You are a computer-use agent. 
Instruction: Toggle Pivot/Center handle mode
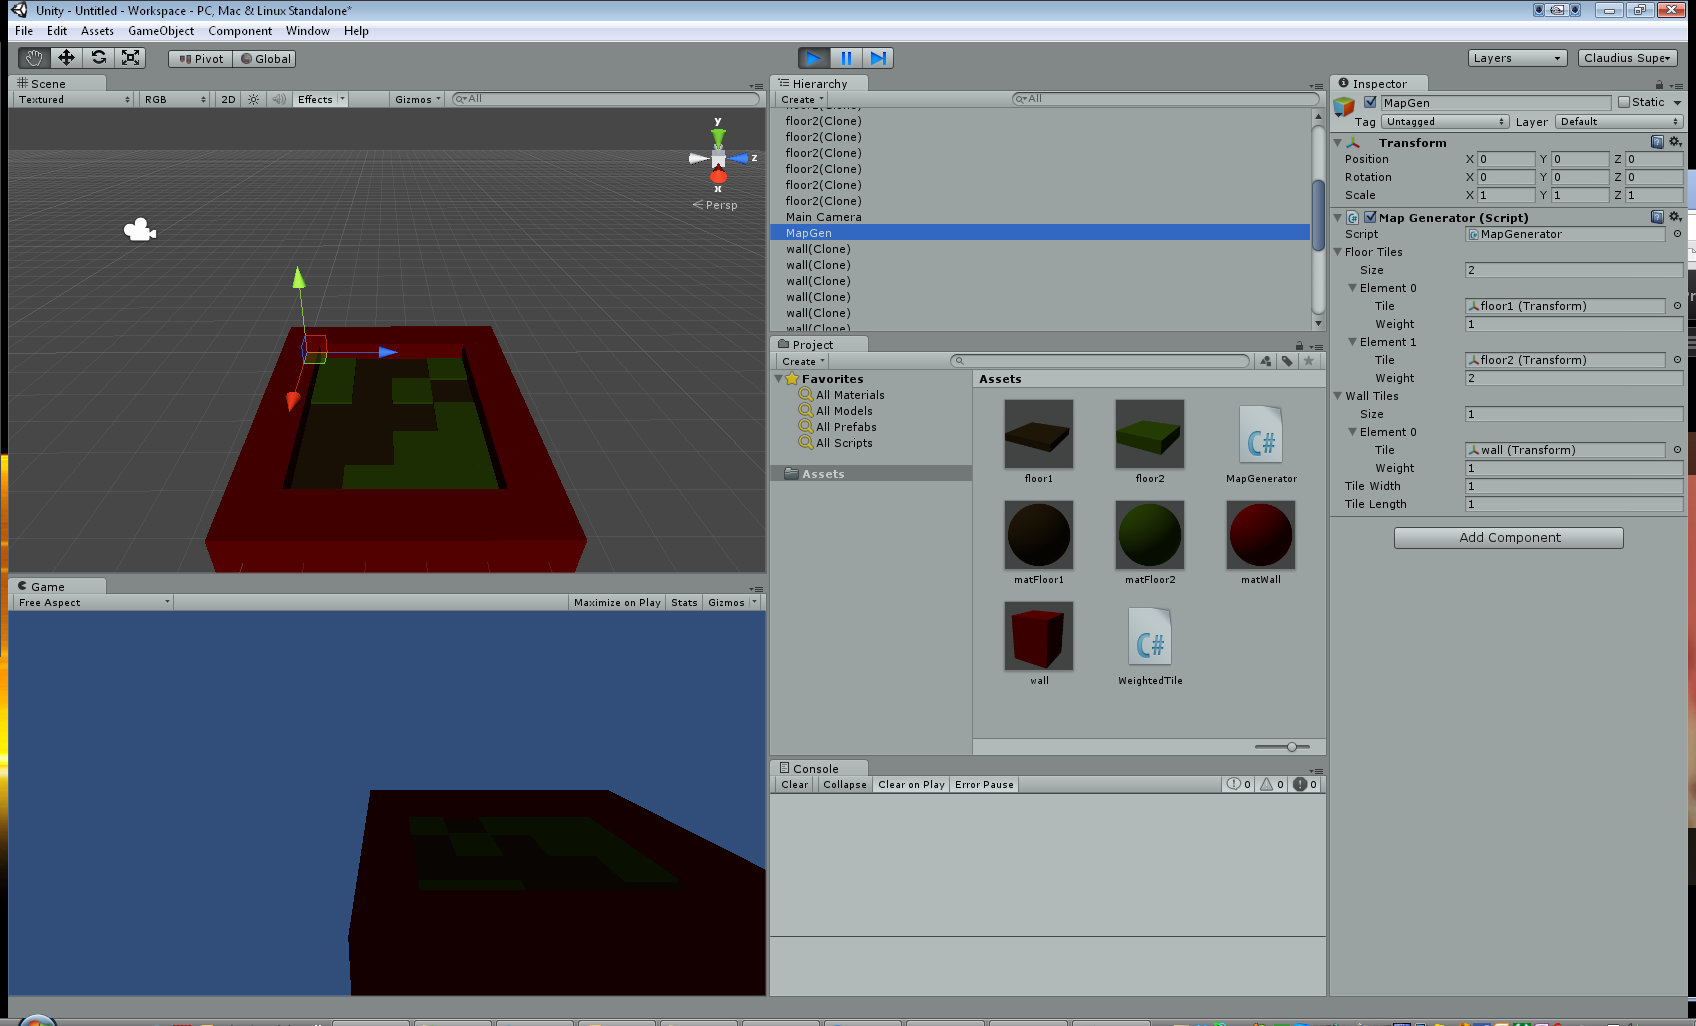pyautogui.click(x=201, y=59)
